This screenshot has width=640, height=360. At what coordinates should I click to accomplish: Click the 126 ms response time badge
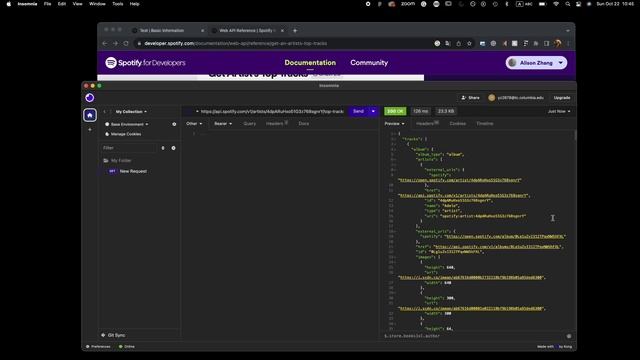[420, 111]
